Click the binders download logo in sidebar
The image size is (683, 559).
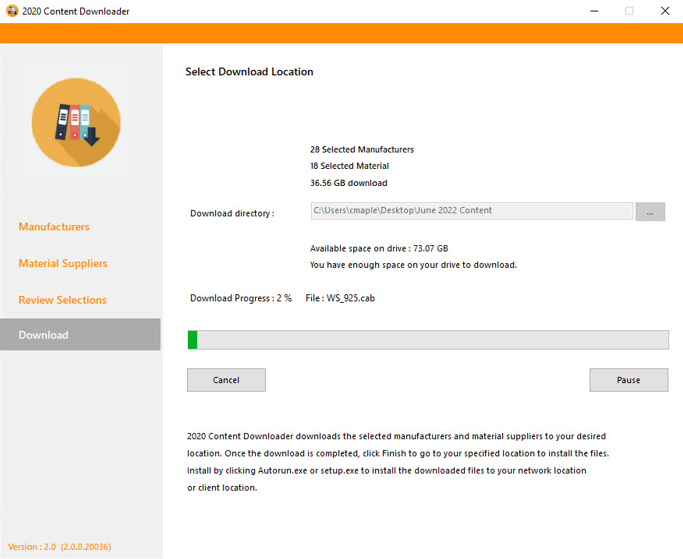tap(76, 122)
